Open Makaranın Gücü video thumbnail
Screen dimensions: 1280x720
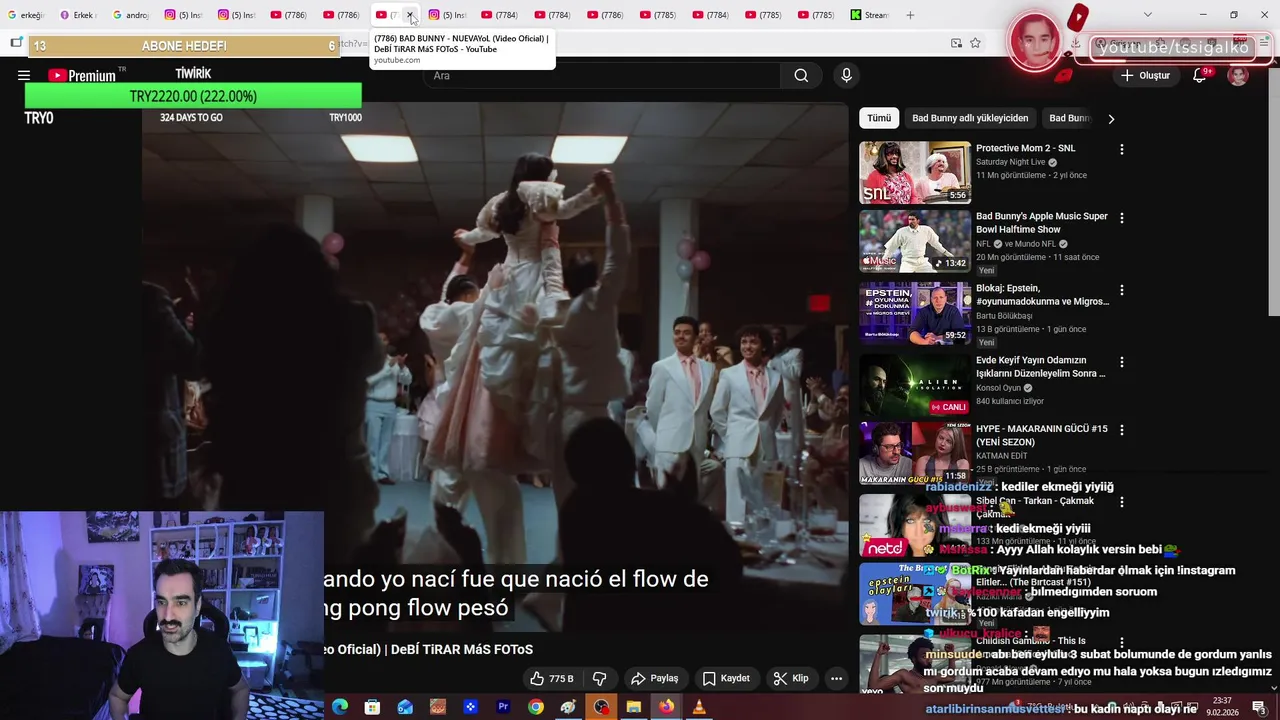[915, 452]
